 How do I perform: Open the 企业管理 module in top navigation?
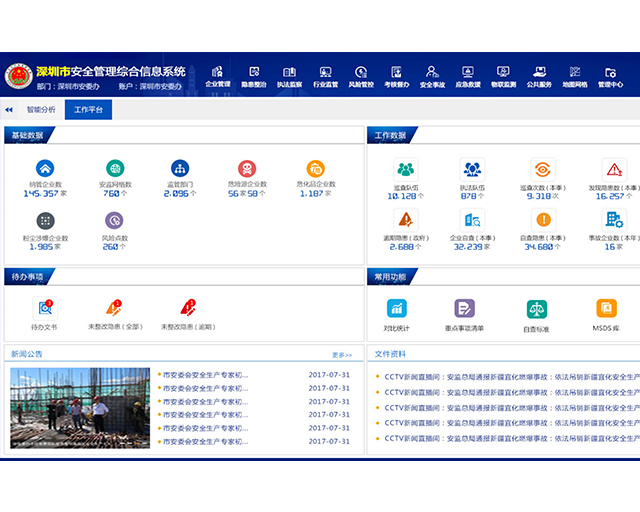[217, 76]
